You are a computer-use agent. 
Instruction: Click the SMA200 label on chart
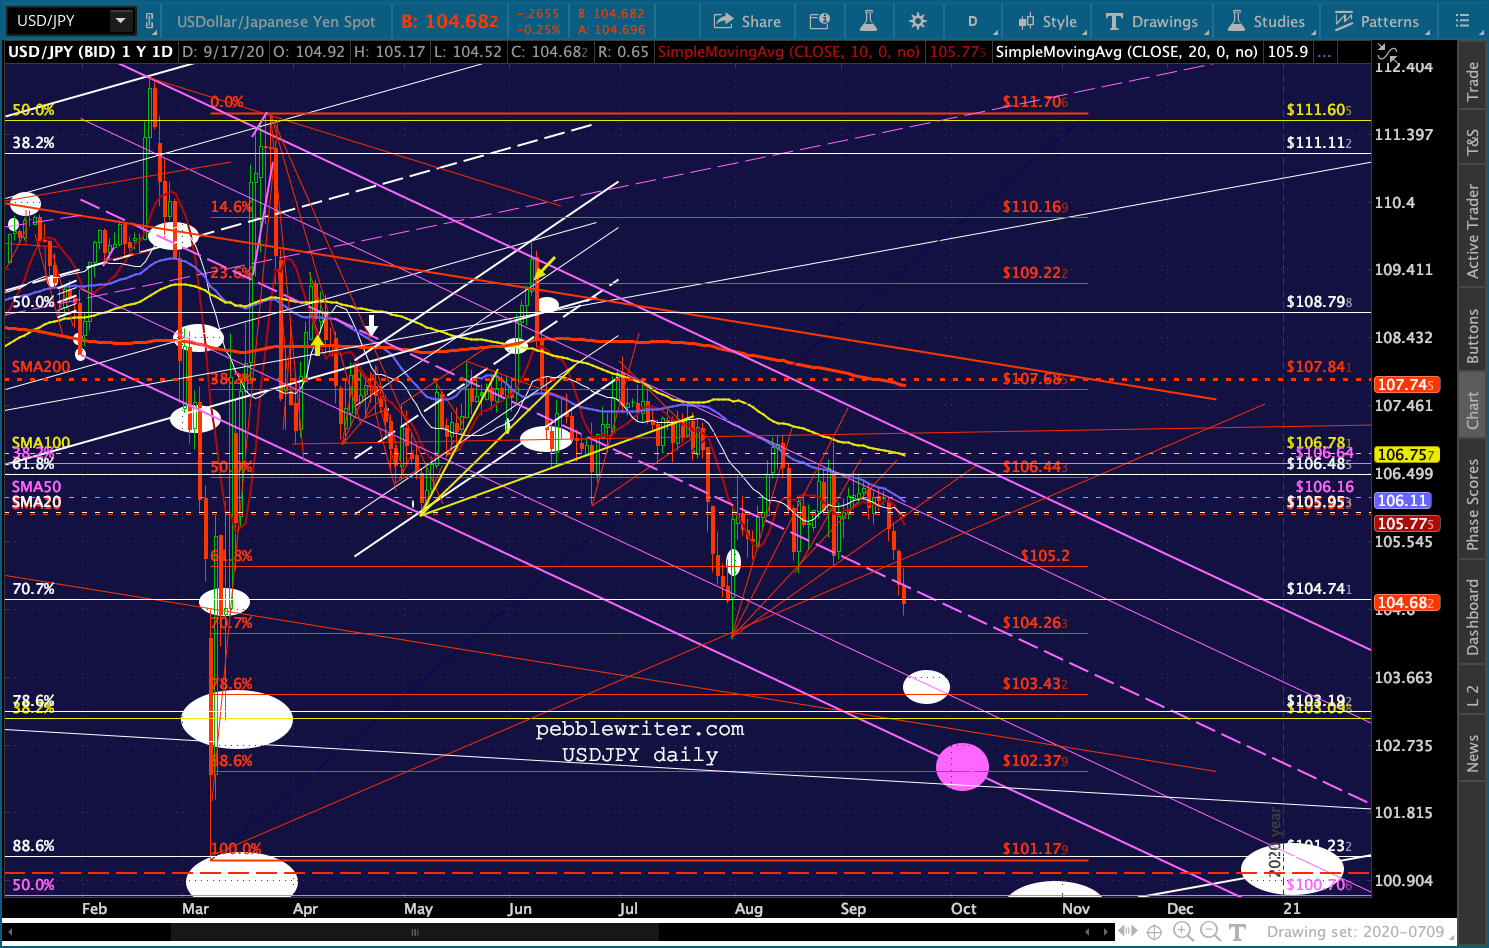(x=41, y=367)
